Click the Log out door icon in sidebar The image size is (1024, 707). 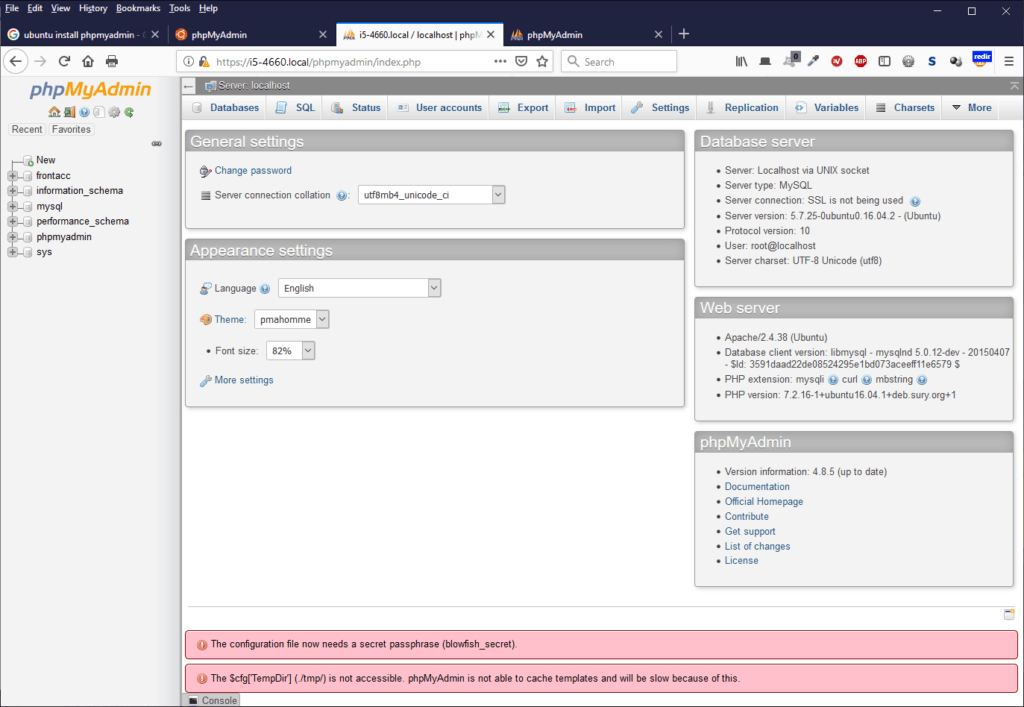tap(69, 112)
